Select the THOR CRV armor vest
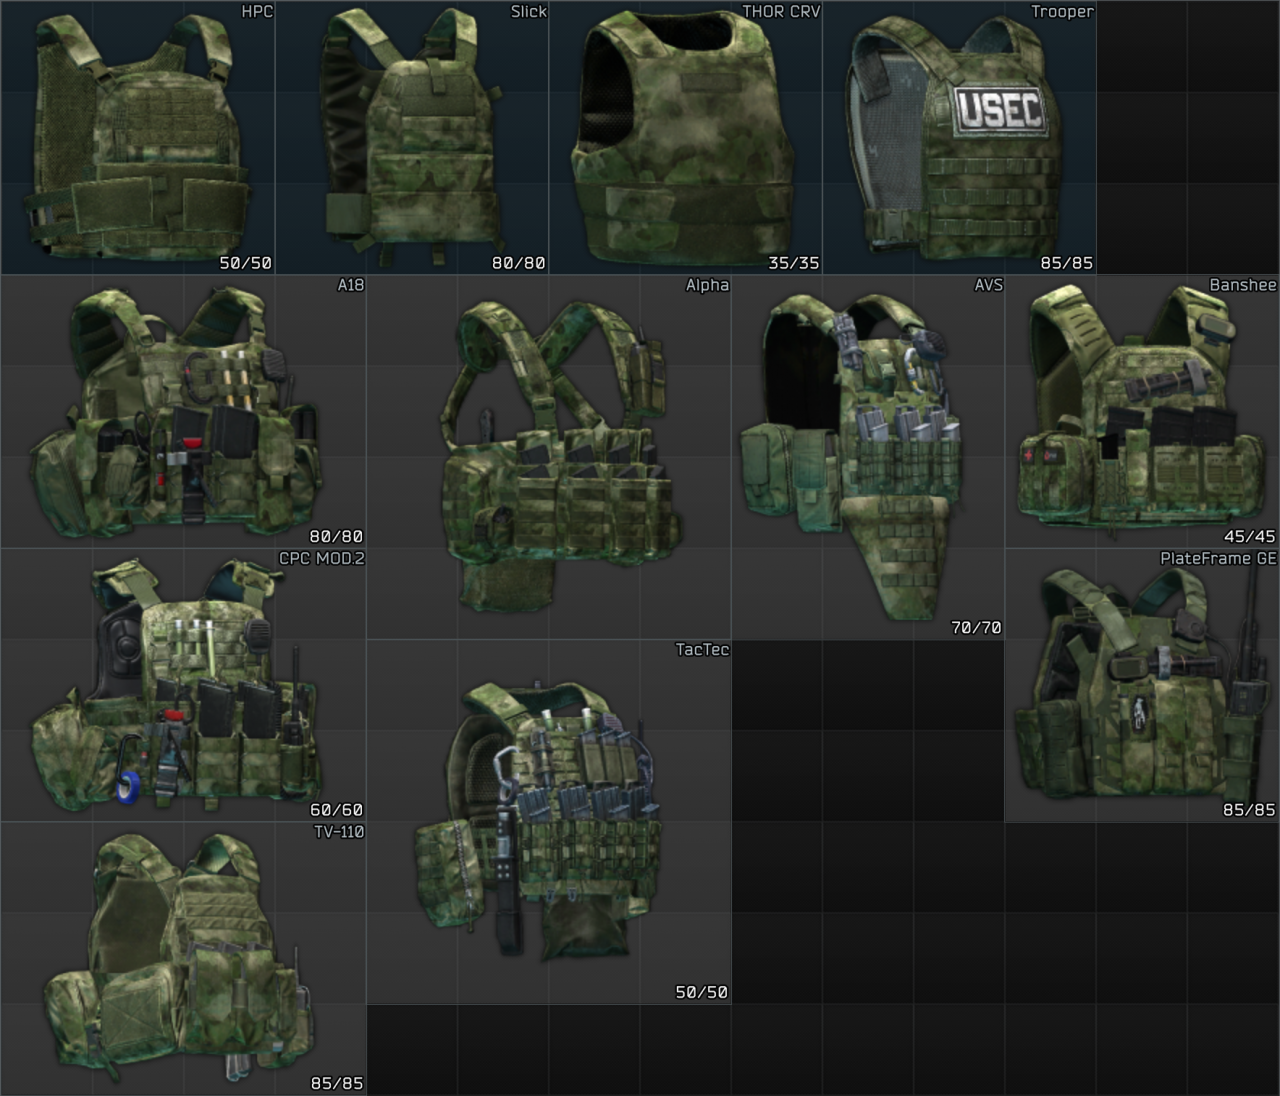The image size is (1280, 1096). [x=686, y=137]
